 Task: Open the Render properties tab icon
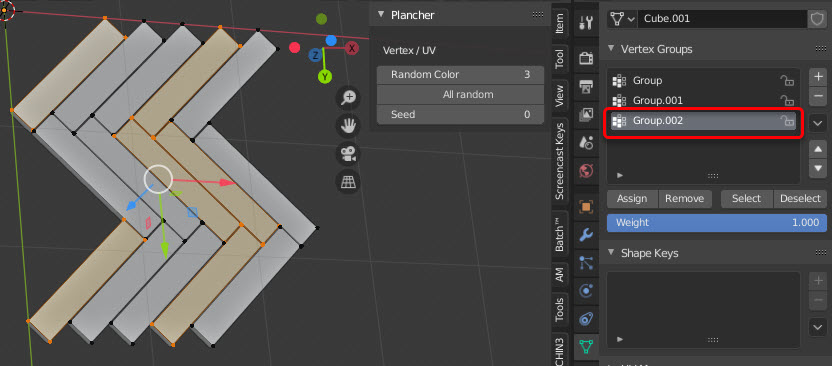[x=586, y=58]
